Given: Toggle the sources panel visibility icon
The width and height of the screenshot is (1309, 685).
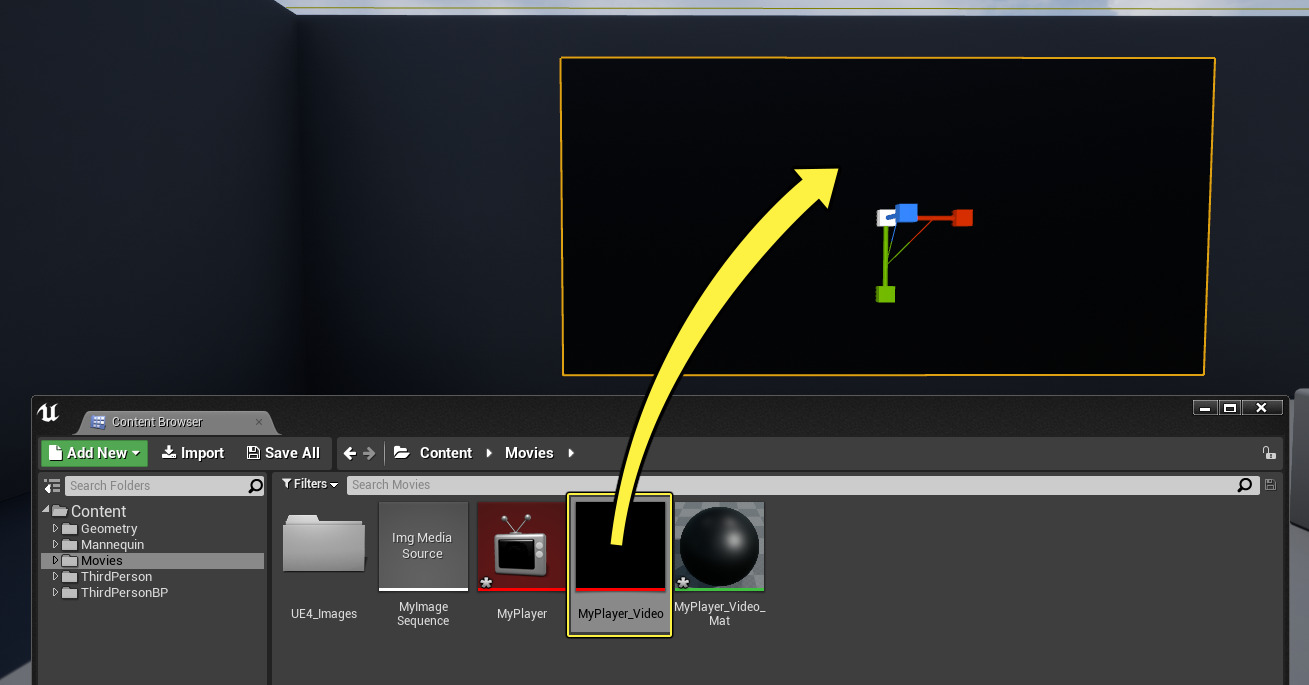Looking at the screenshot, I should 53,486.
